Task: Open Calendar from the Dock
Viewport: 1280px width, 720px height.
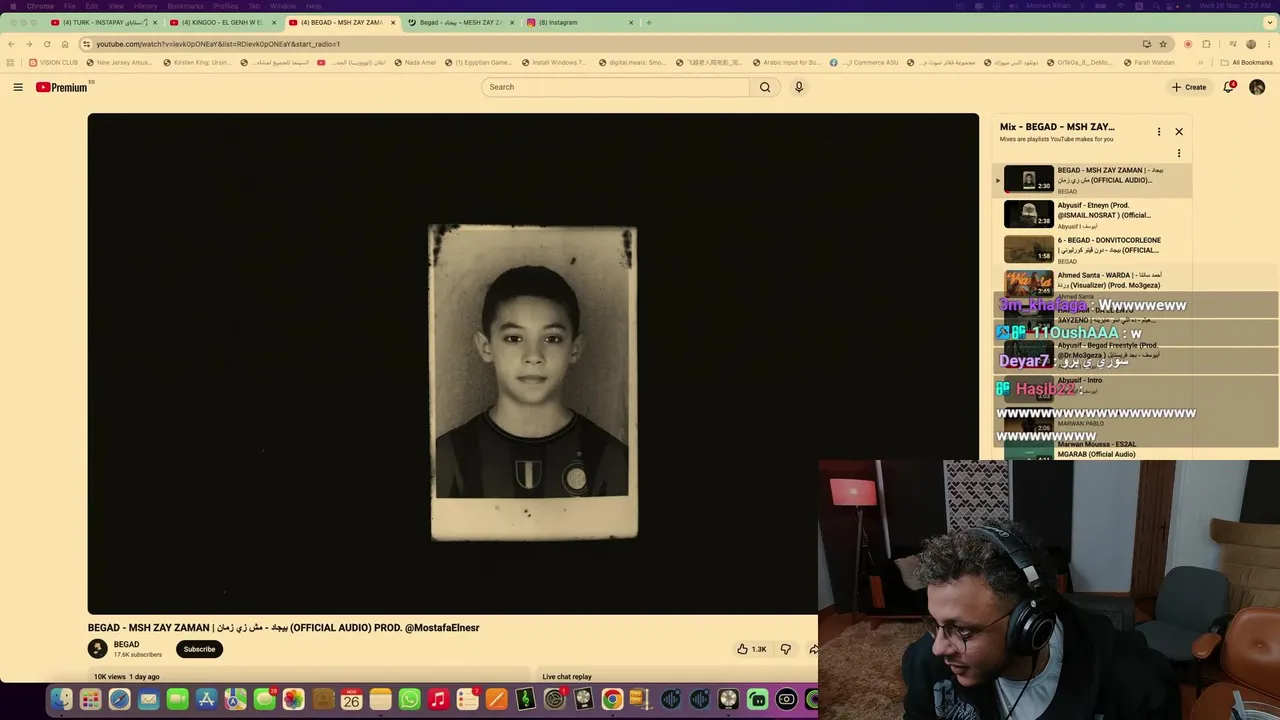Action: pyautogui.click(x=351, y=700)
